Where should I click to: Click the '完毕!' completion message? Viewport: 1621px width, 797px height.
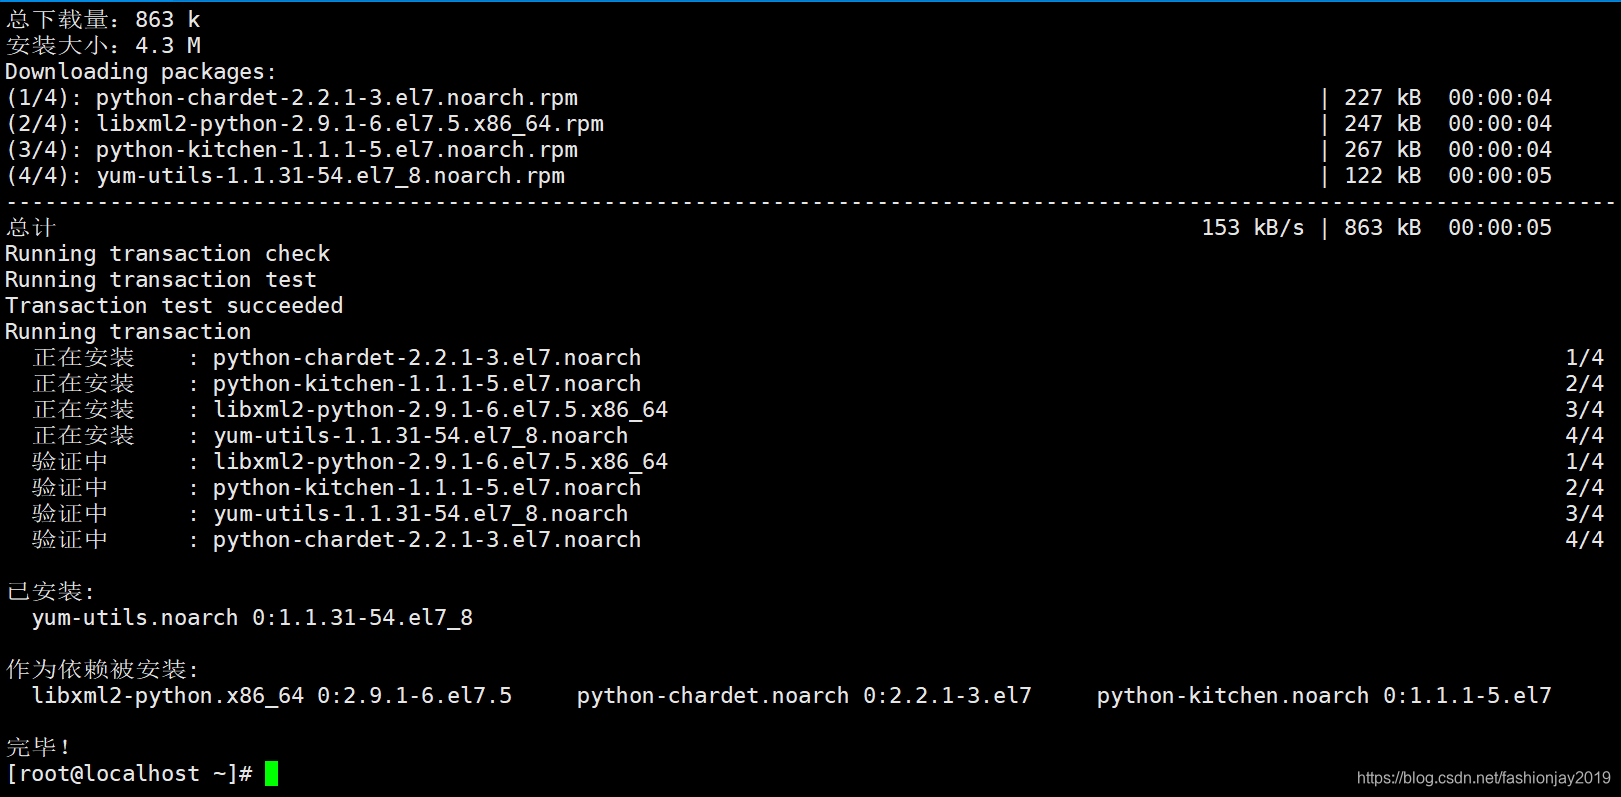(38, 748)
